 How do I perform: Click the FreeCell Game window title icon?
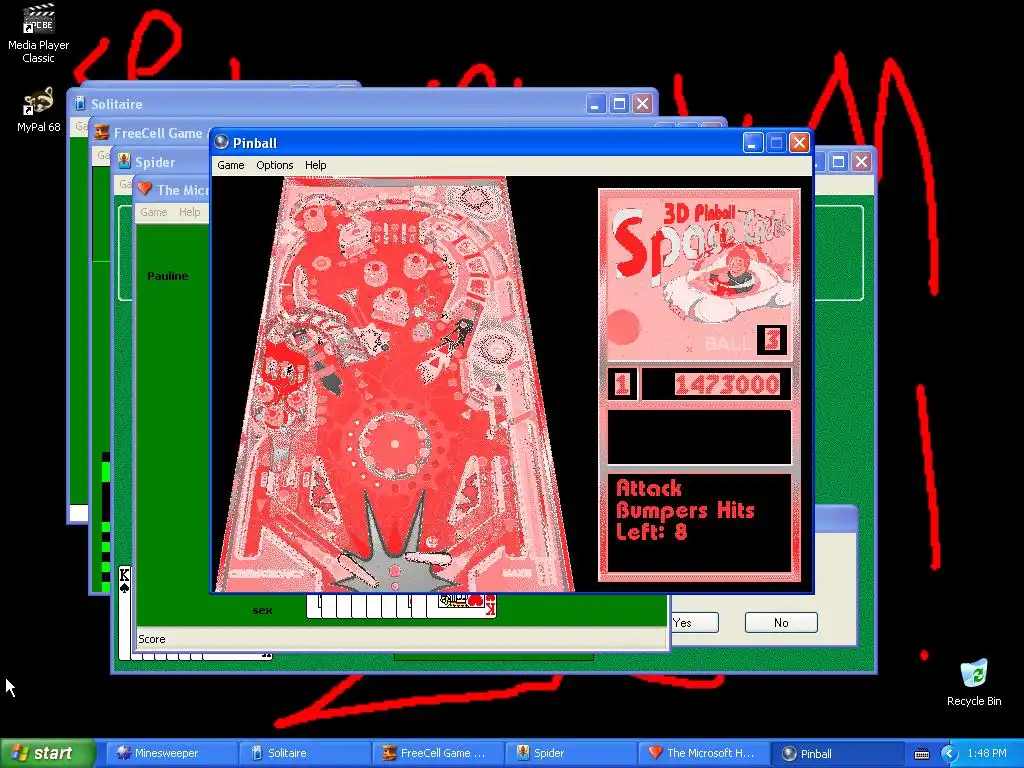101,133
